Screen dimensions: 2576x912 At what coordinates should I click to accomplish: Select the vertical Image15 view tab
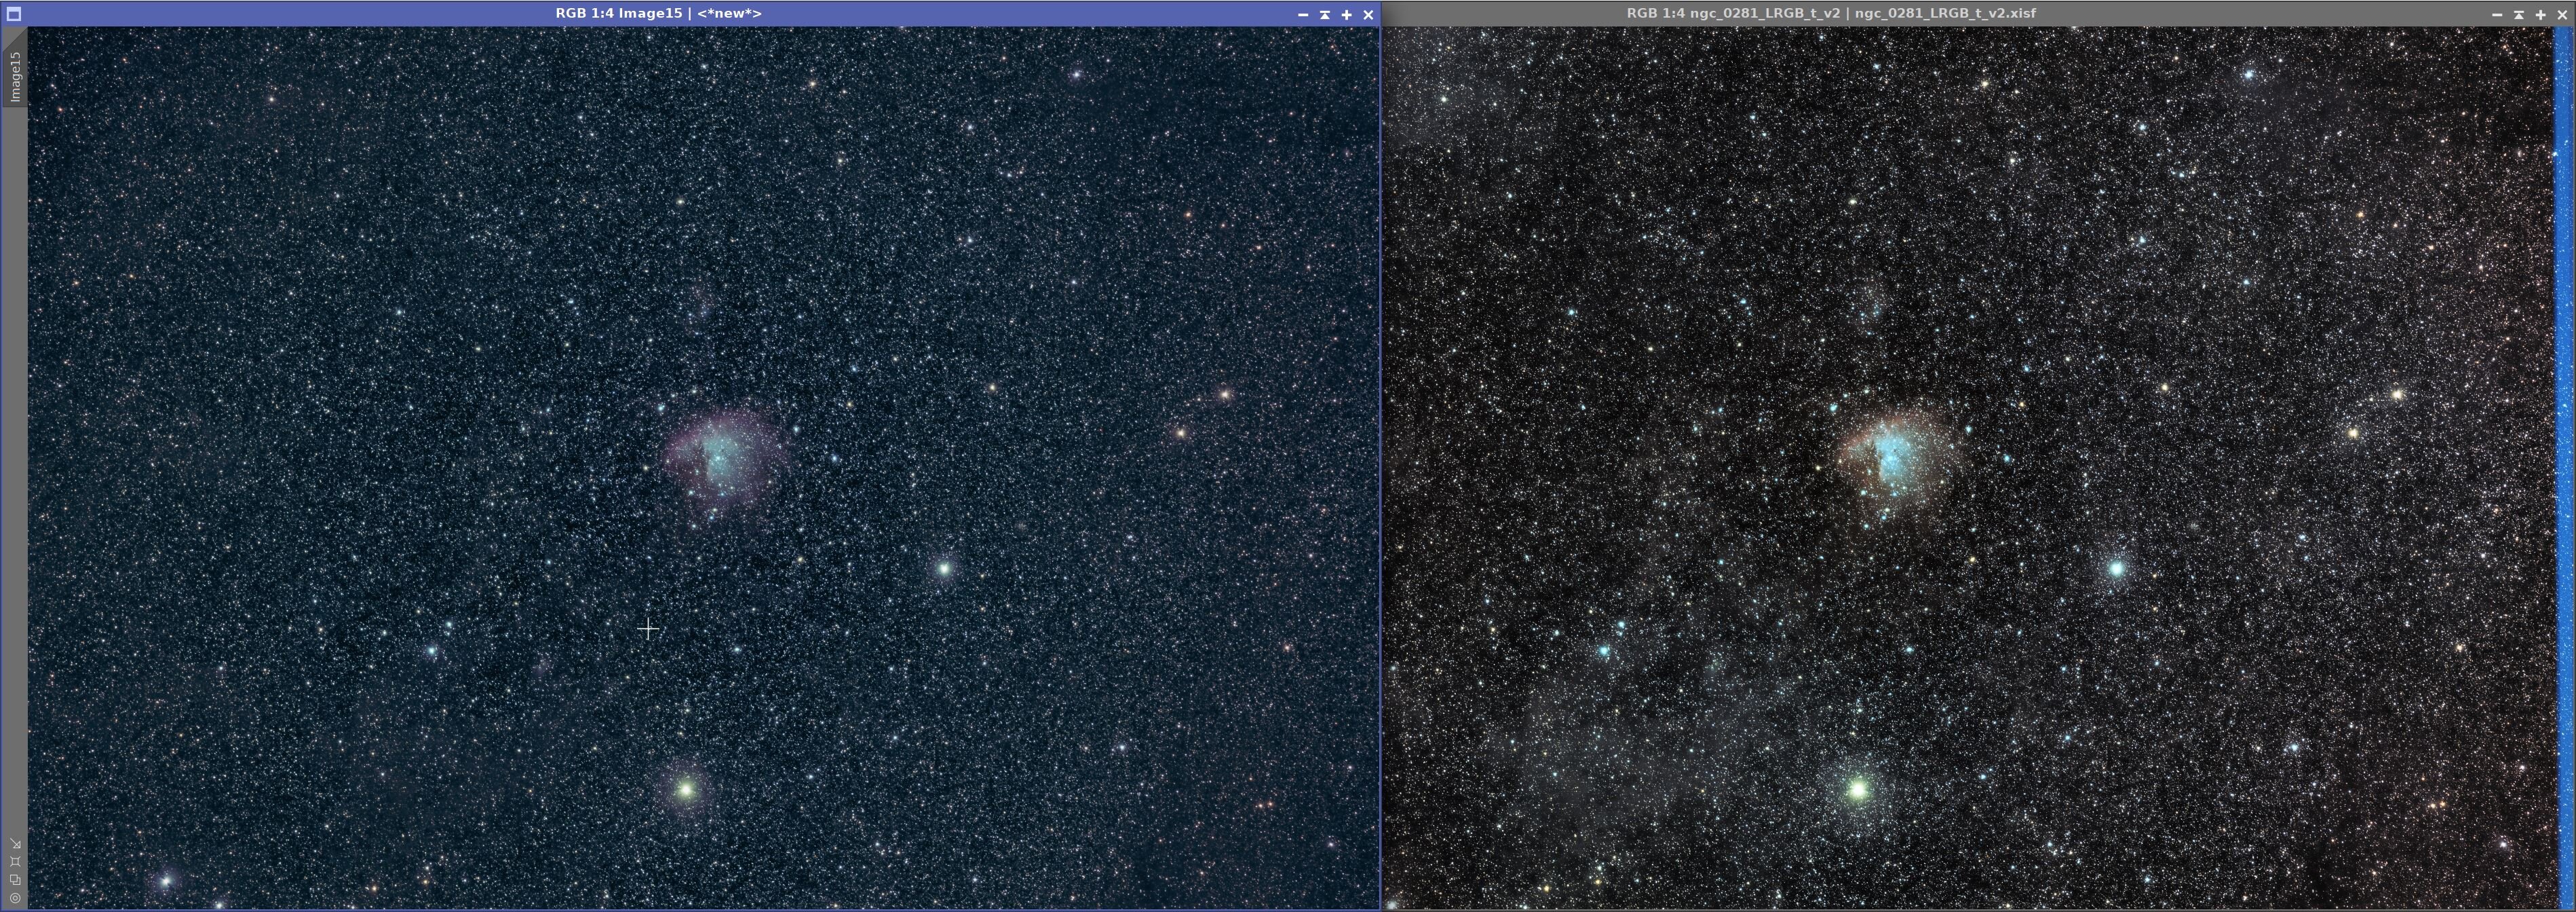coord(15,76)
